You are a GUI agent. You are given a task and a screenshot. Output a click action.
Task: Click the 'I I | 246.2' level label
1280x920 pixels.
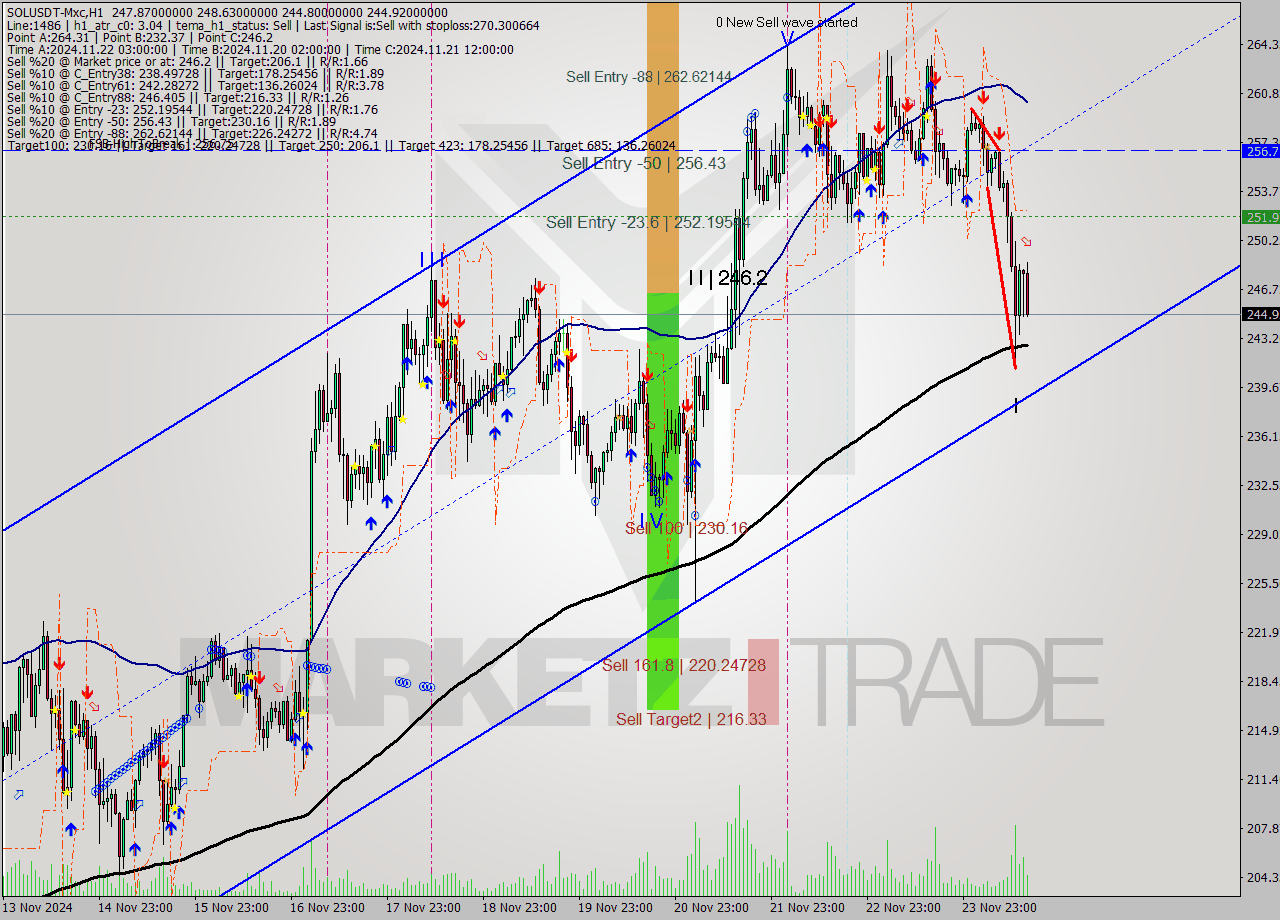(728, 278)
